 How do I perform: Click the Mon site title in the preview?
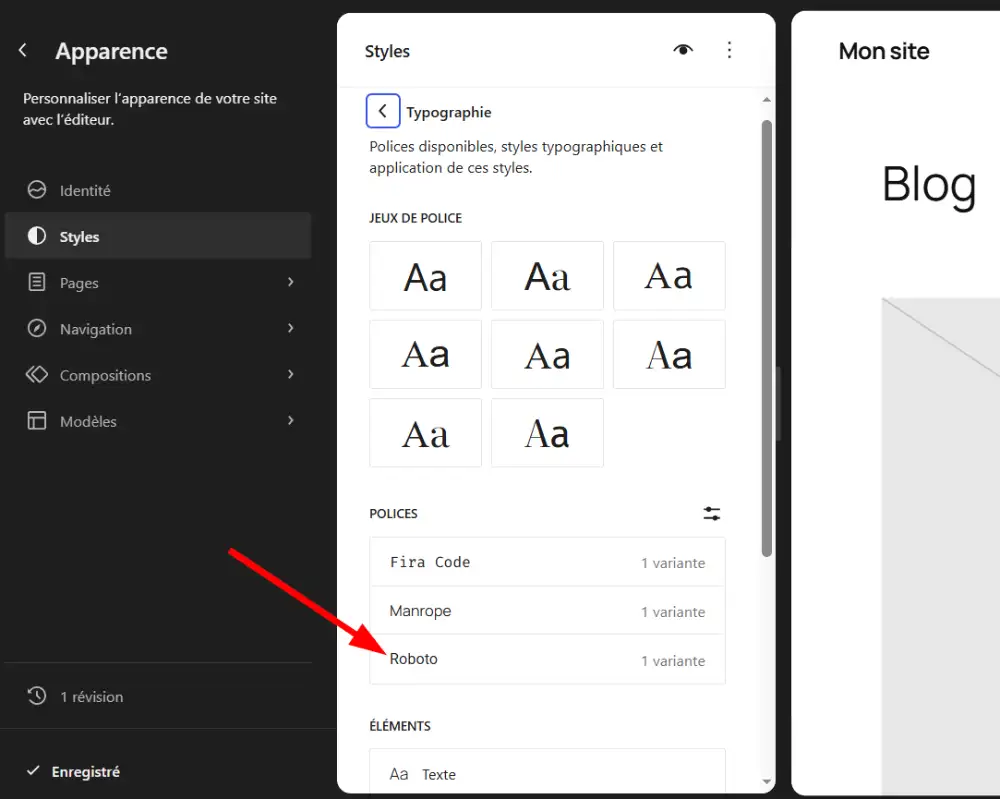click(884, 51)
